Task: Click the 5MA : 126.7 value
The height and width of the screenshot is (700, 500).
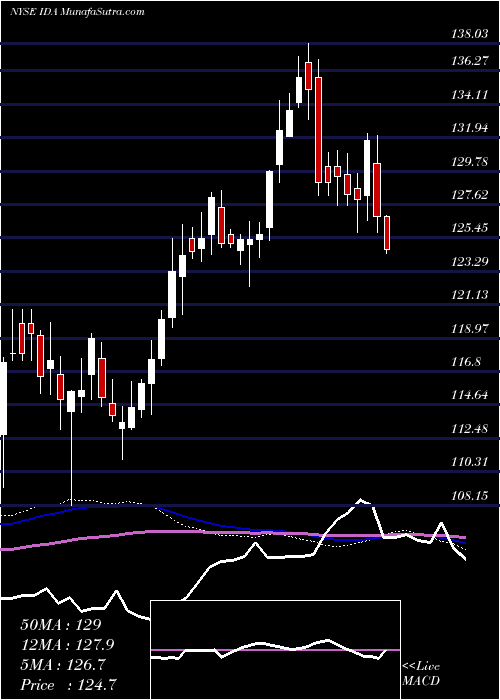Action: [62, 665]
